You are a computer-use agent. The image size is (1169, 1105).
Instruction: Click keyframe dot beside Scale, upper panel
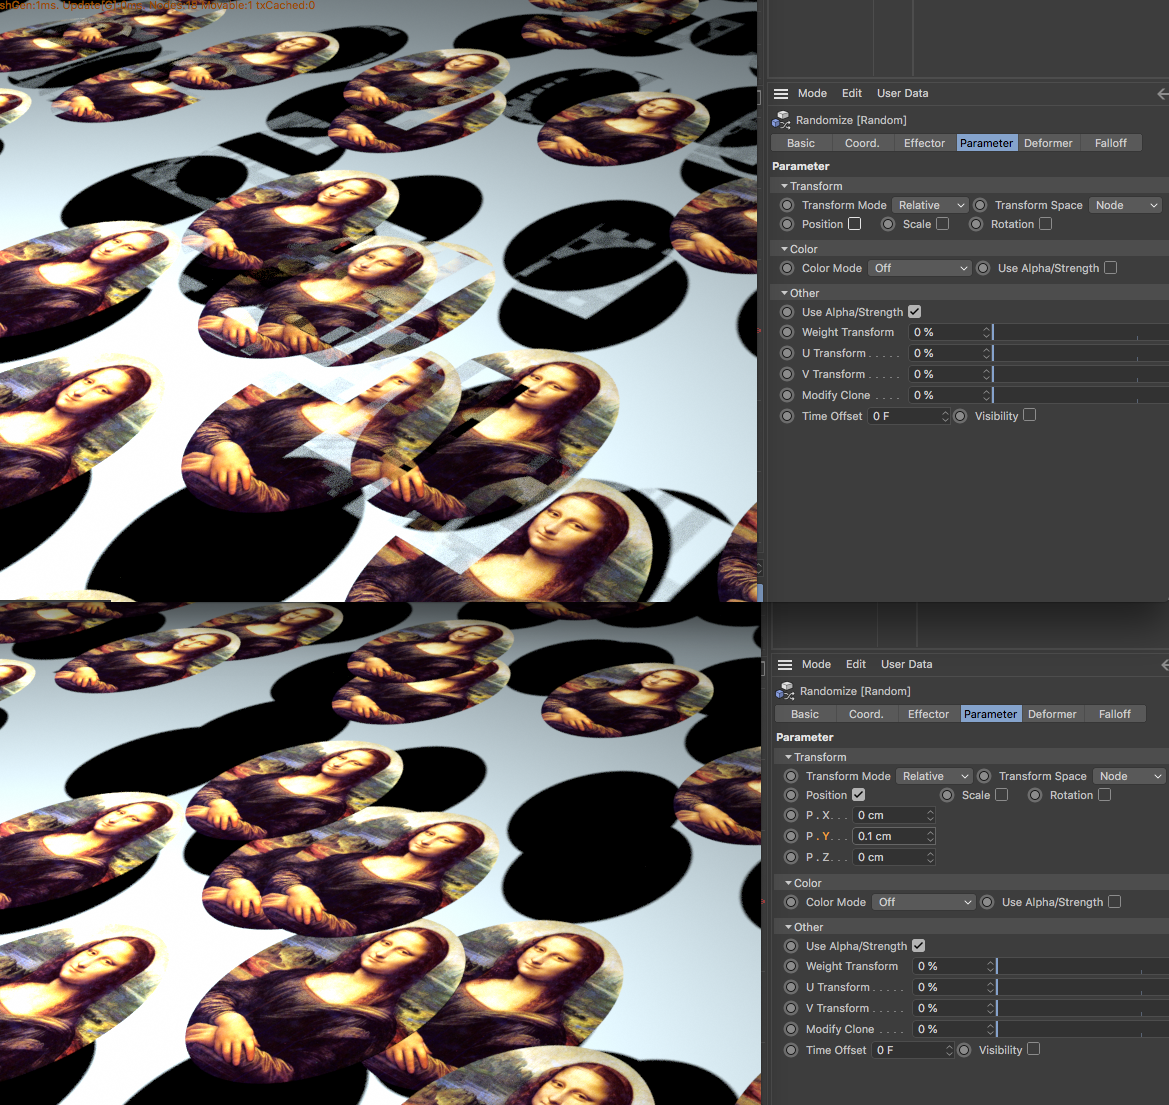point(888,224)
